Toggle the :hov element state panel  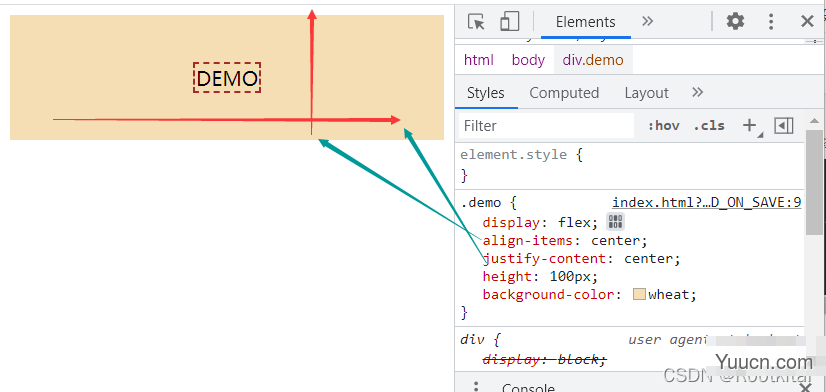coord(663,126)
